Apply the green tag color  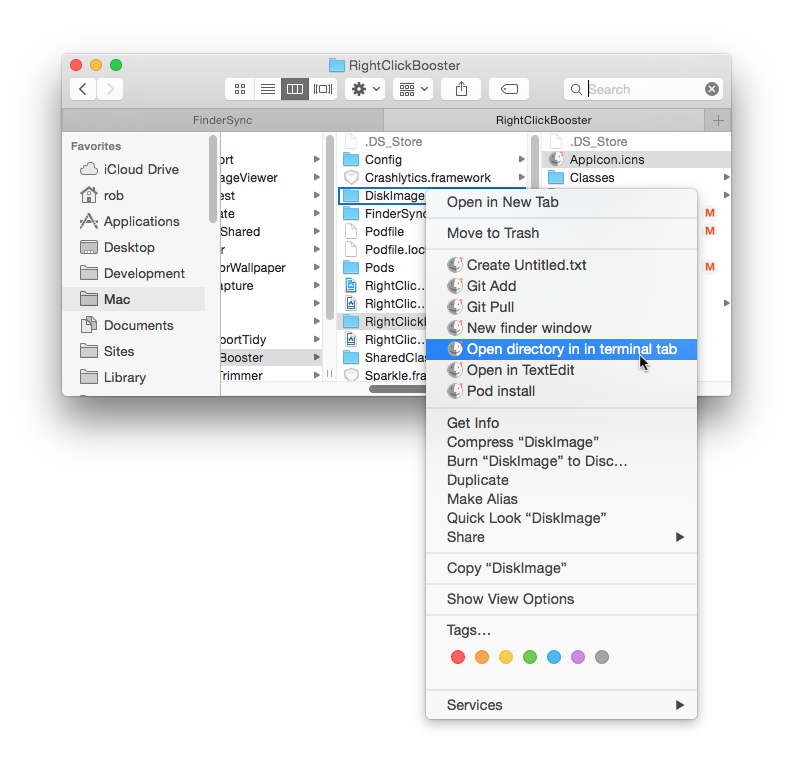click(530, 657)
